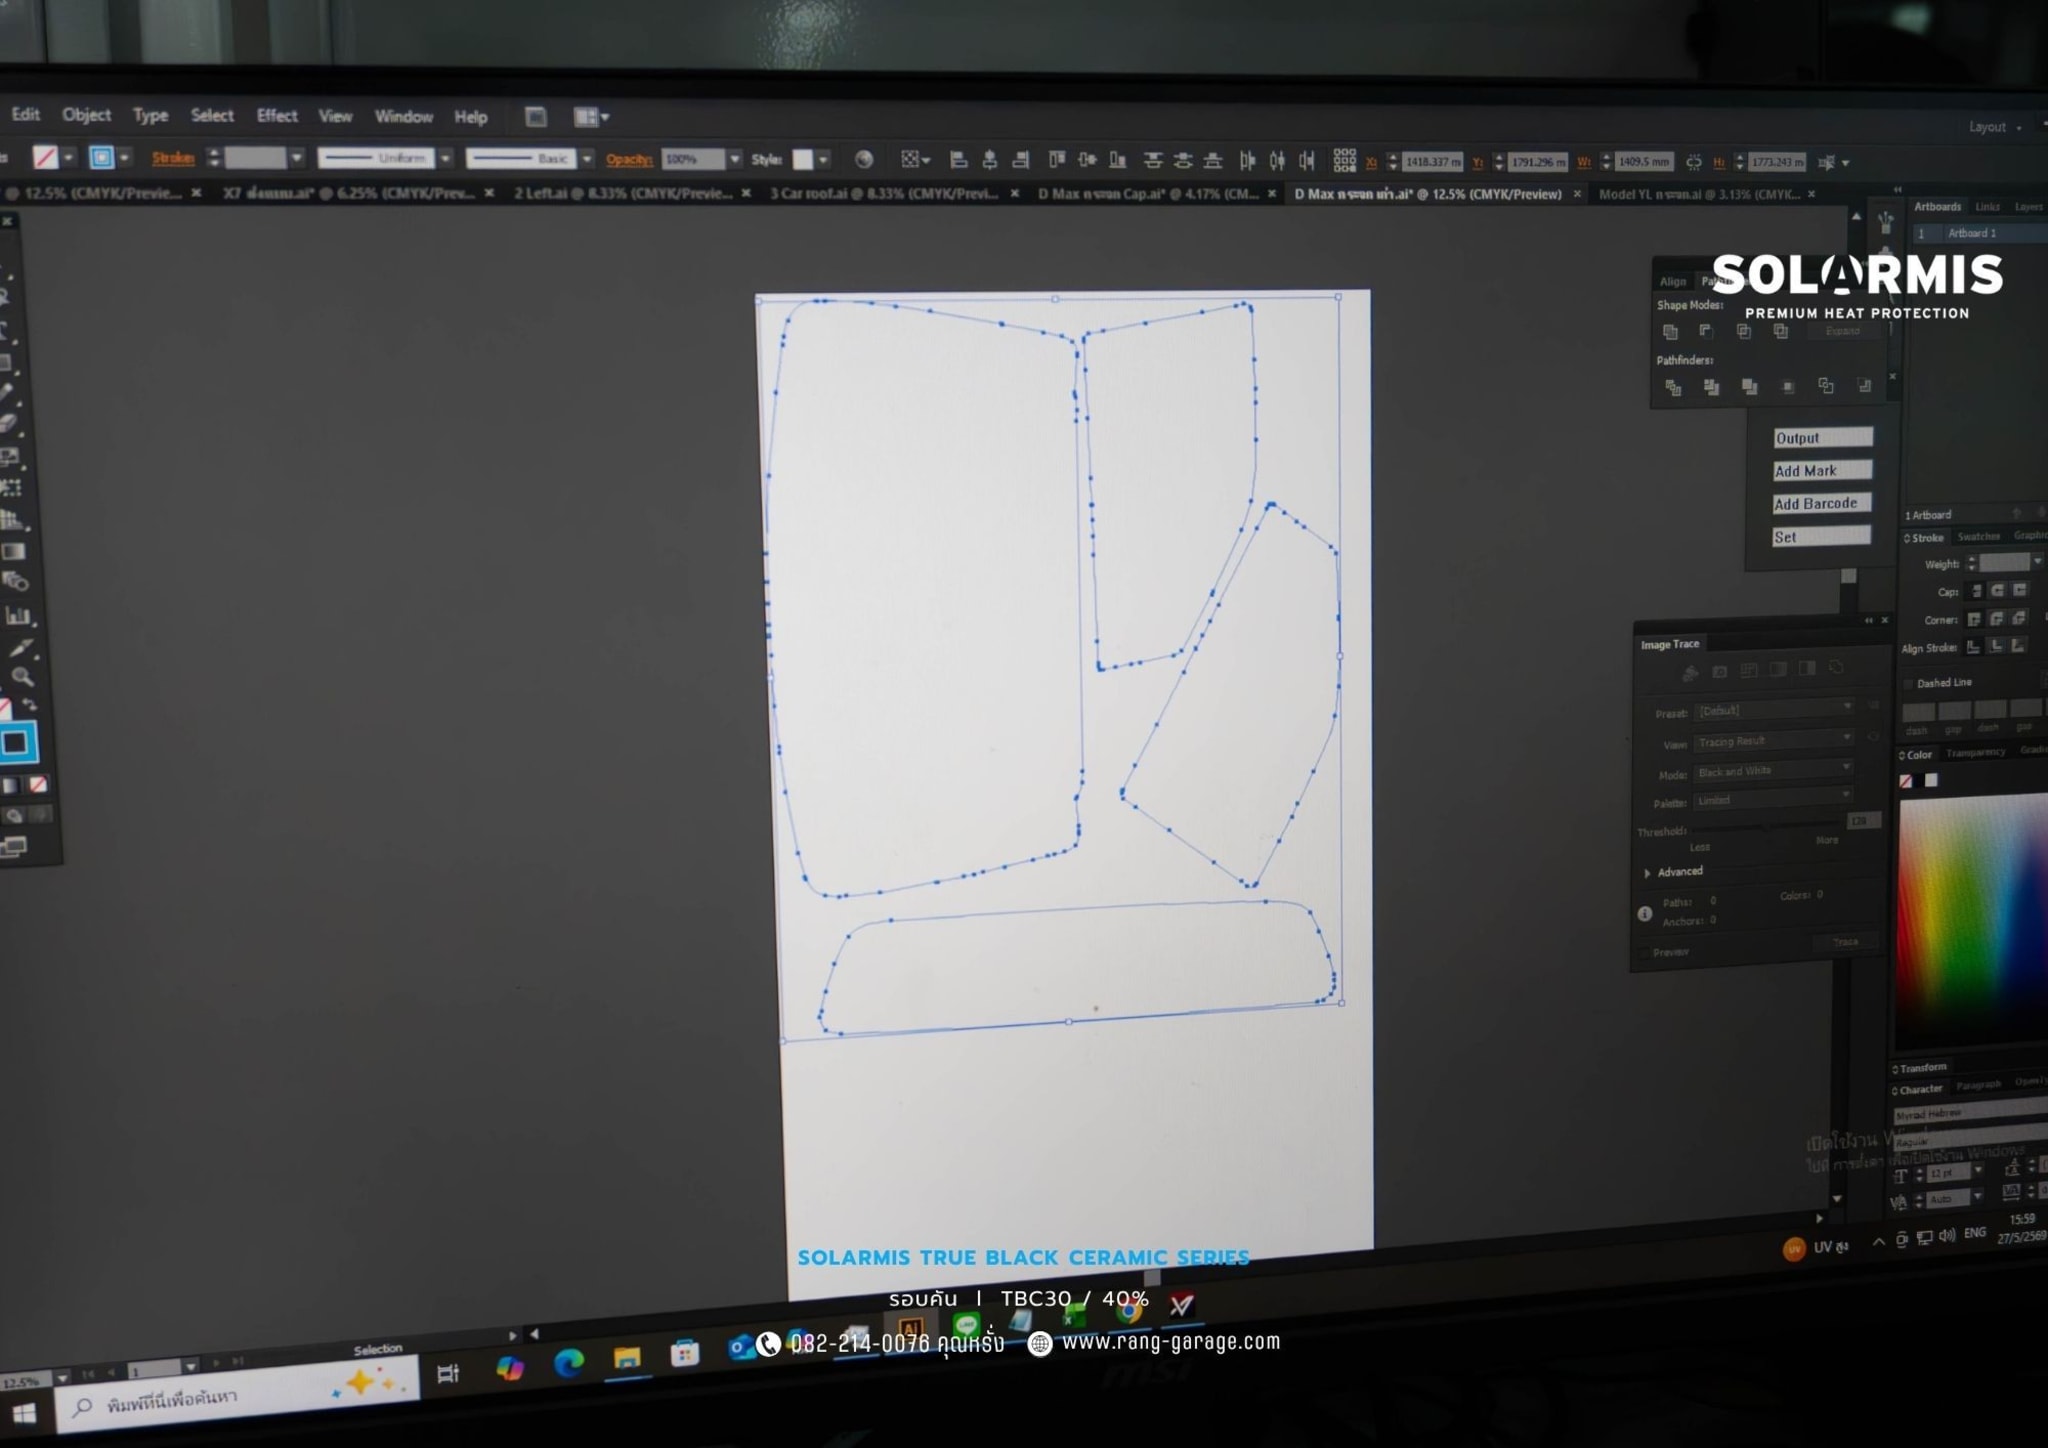Screen dimensions: 2048x1448
Task: Open Task View on the taskbar
Action: coord(448,1373)
